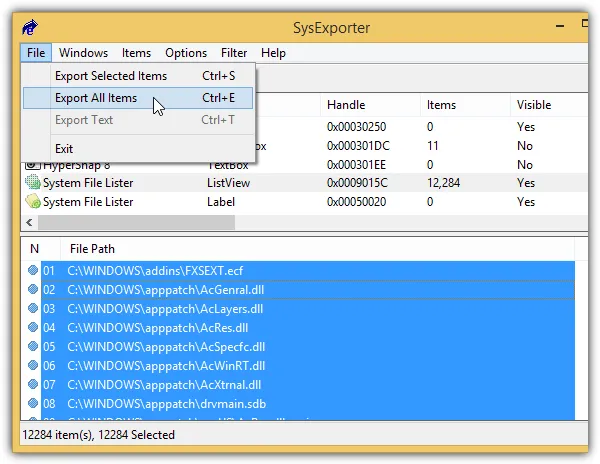Viewport: 600px width, 464px height.
Task: Select the FXSEXT.ecf file path row
Action: point(308,271)
